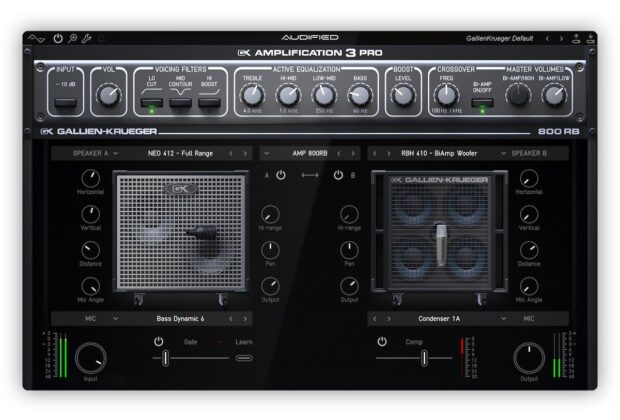The height and width of the screenshot is (420, 620).
Task: Open the GallienKrueger Default preset menu
Action: (500, 38)
